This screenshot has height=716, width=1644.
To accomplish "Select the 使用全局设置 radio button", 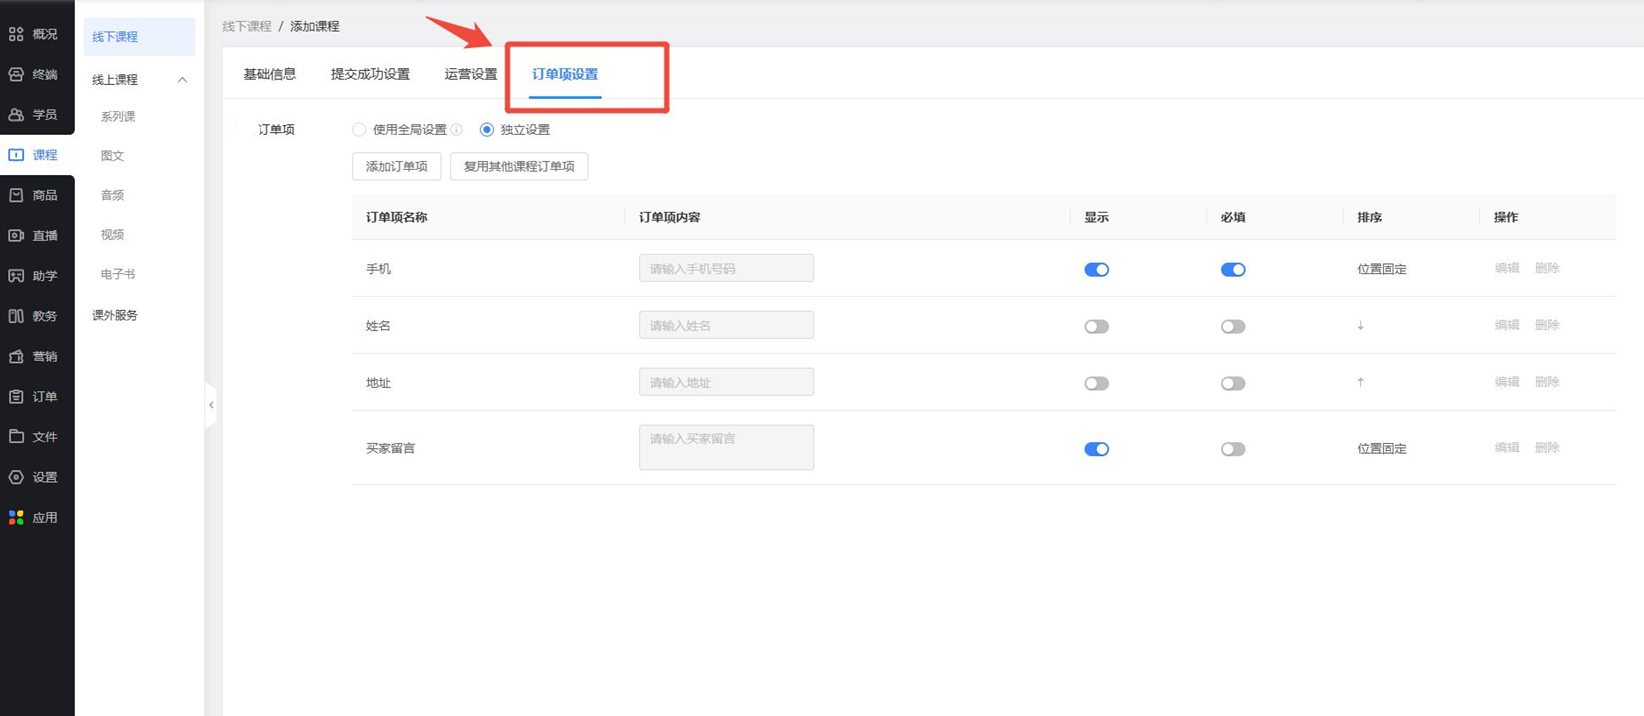I will click(359, 130).
